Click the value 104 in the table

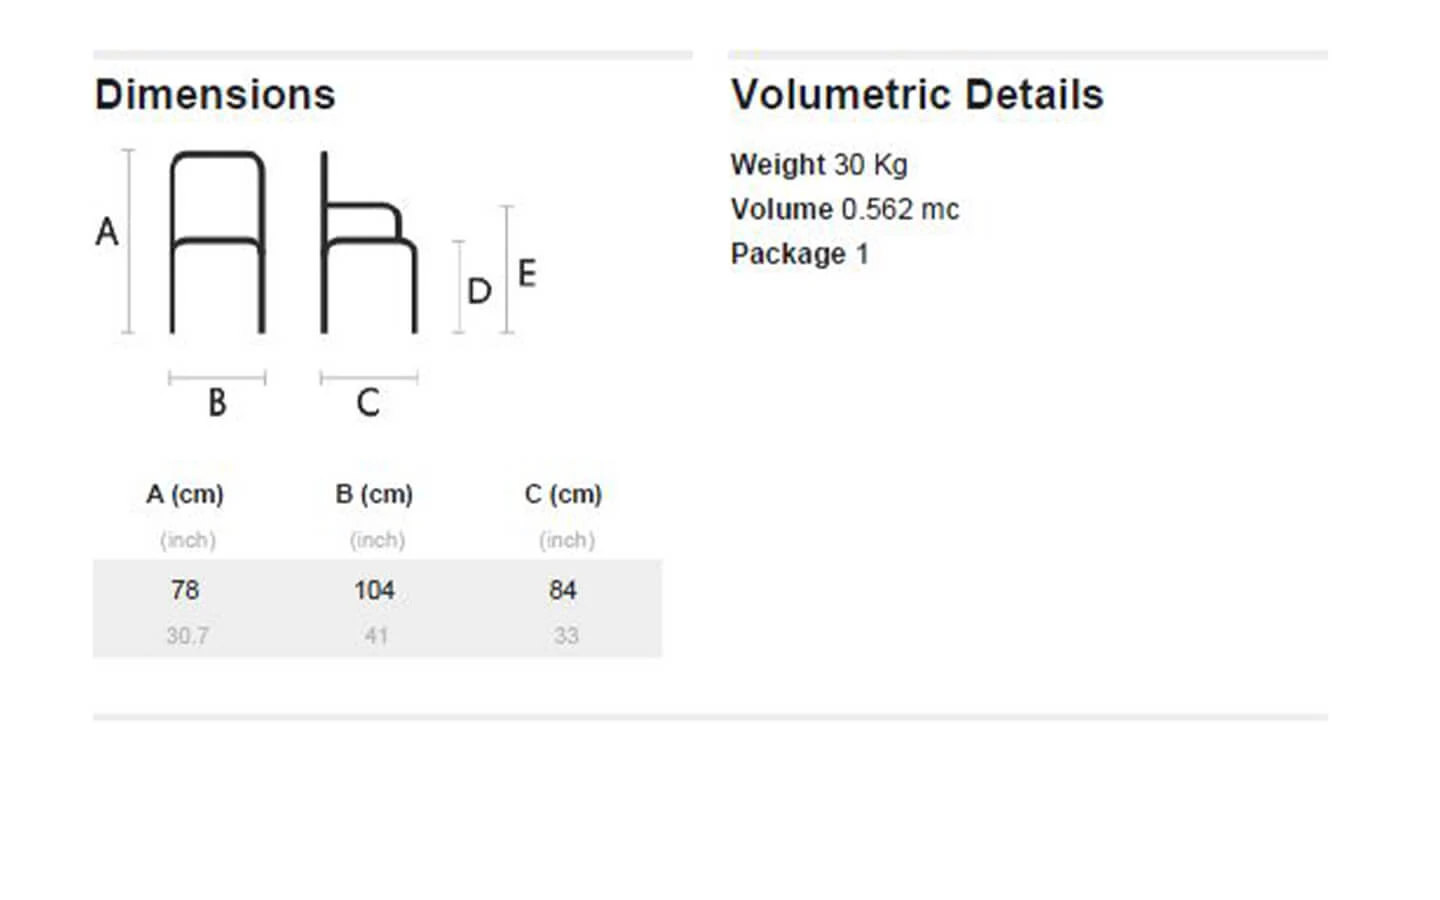374,590
